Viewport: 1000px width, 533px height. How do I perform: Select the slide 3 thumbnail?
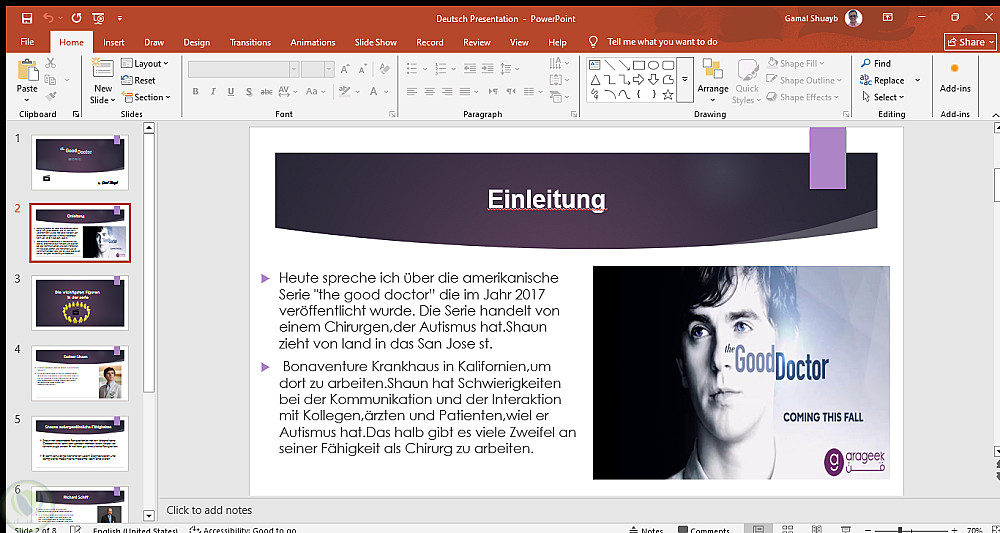tap(80, 303)
